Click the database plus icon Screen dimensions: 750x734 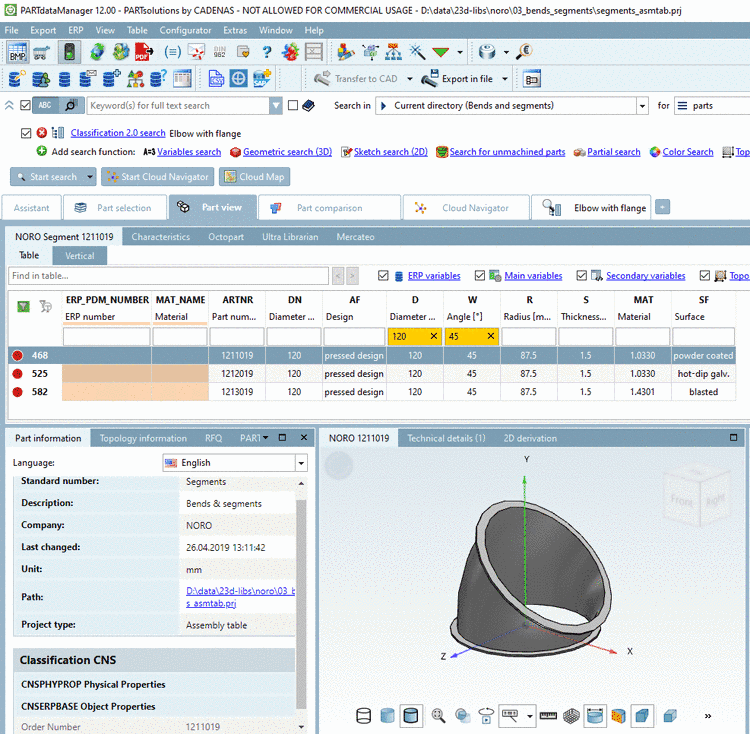[x=111, y=78]
